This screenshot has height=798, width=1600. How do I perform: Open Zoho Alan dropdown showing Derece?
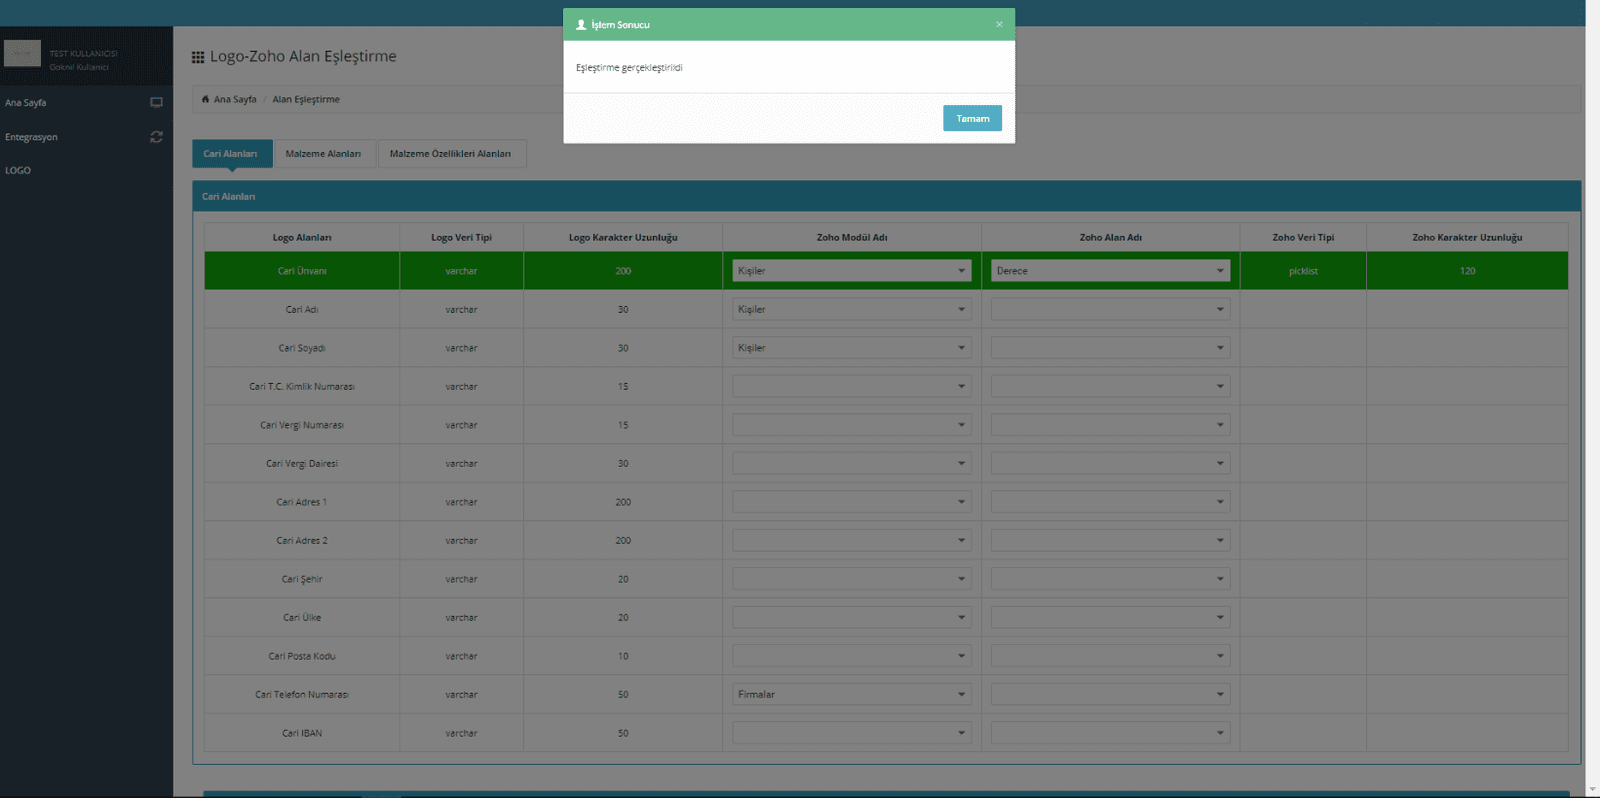(1110, 271)
